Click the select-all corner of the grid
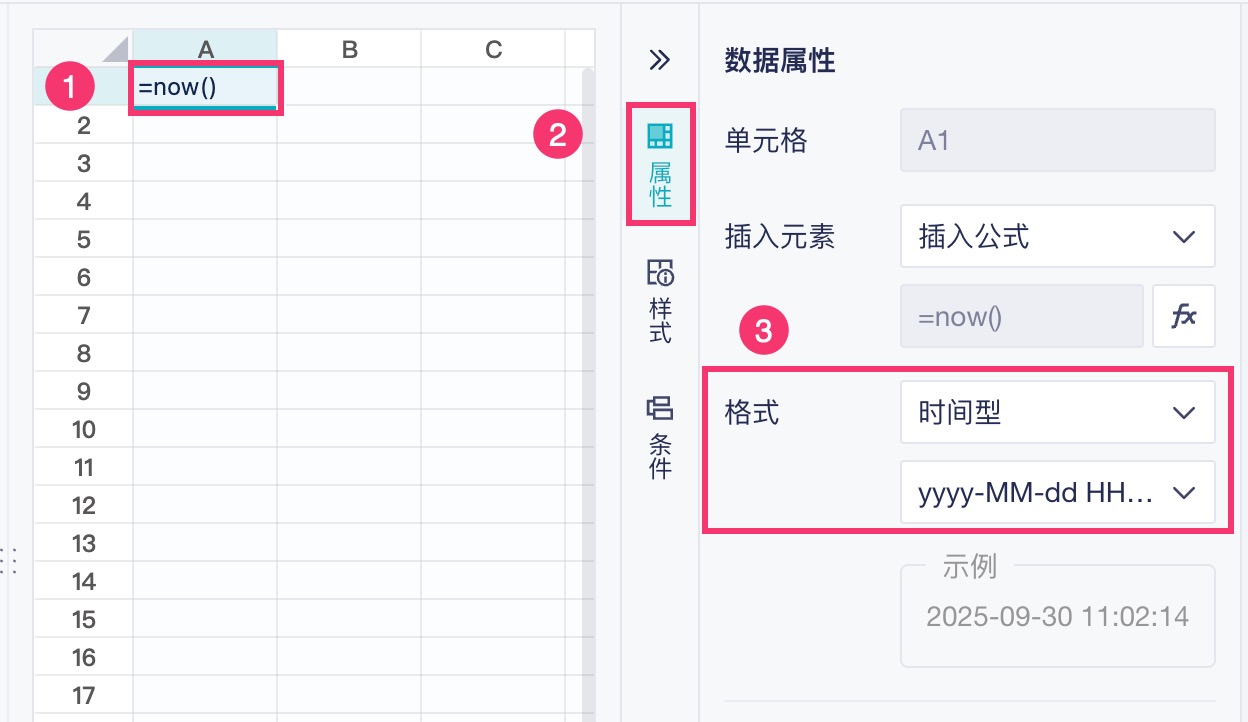 (x=83, y=49)
